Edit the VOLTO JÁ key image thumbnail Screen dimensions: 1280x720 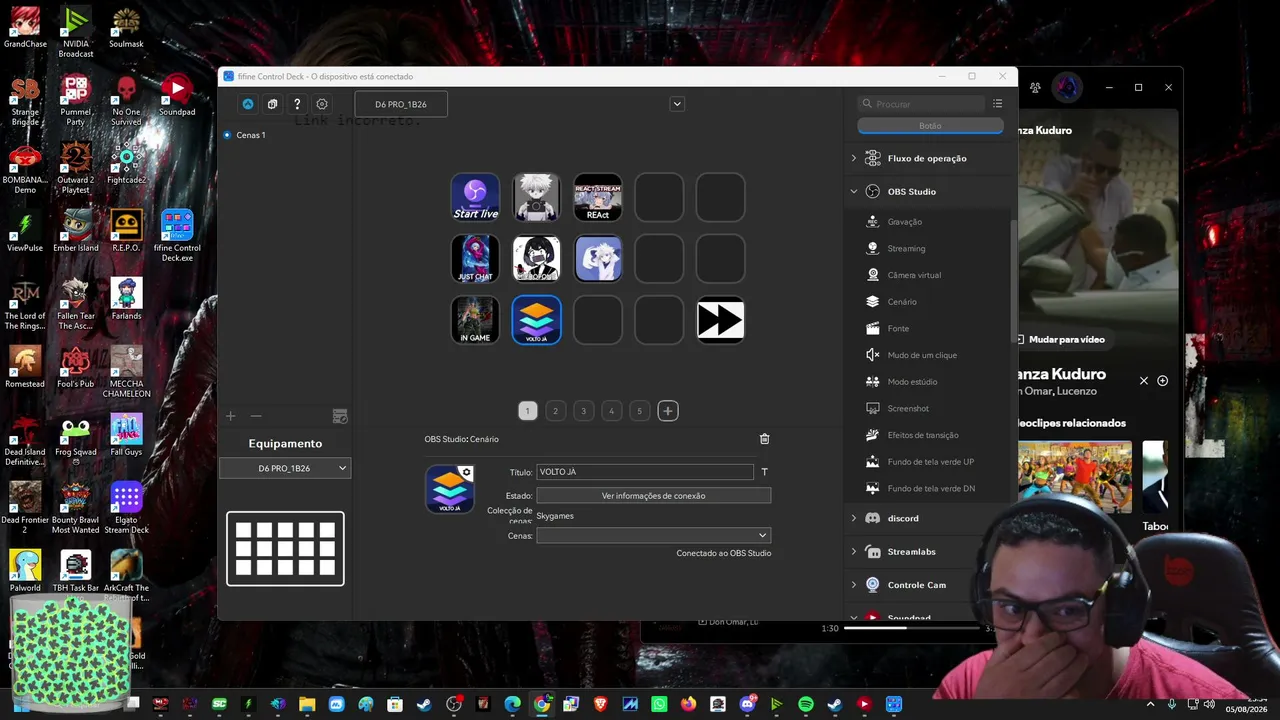[450, 489]
